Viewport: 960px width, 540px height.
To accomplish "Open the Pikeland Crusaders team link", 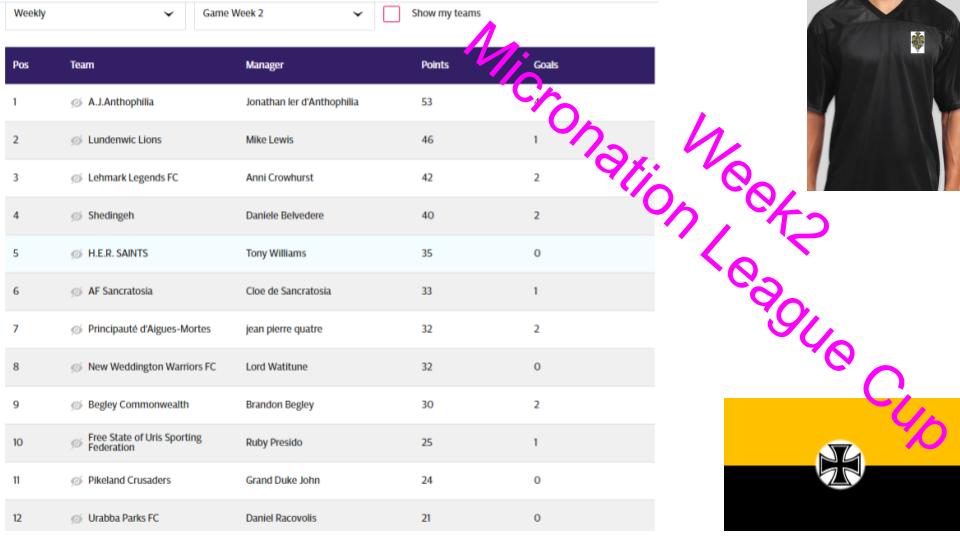I will pyautogui.click(x=129, y=480).
